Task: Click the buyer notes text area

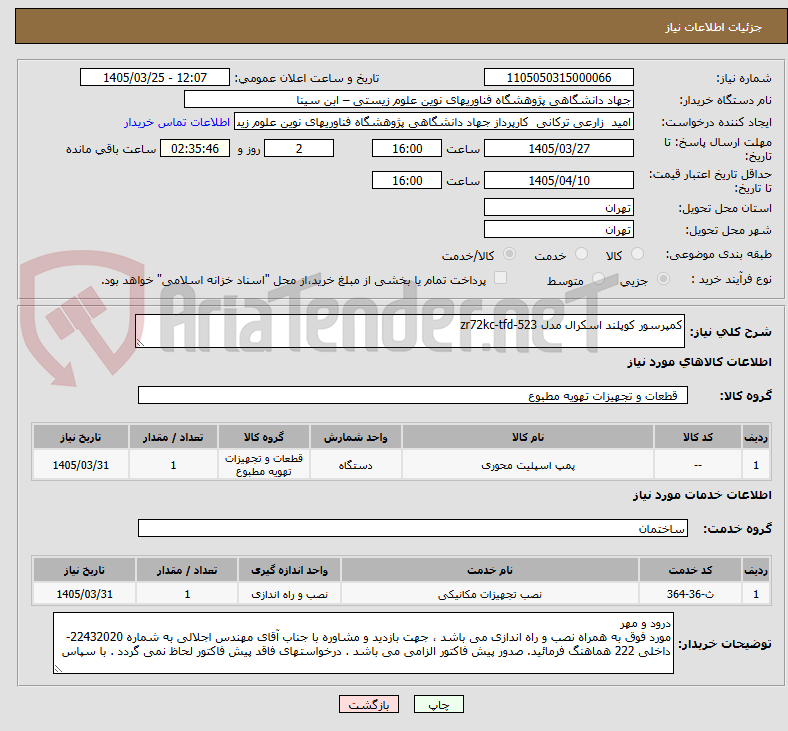Action: tap(363, 643)
